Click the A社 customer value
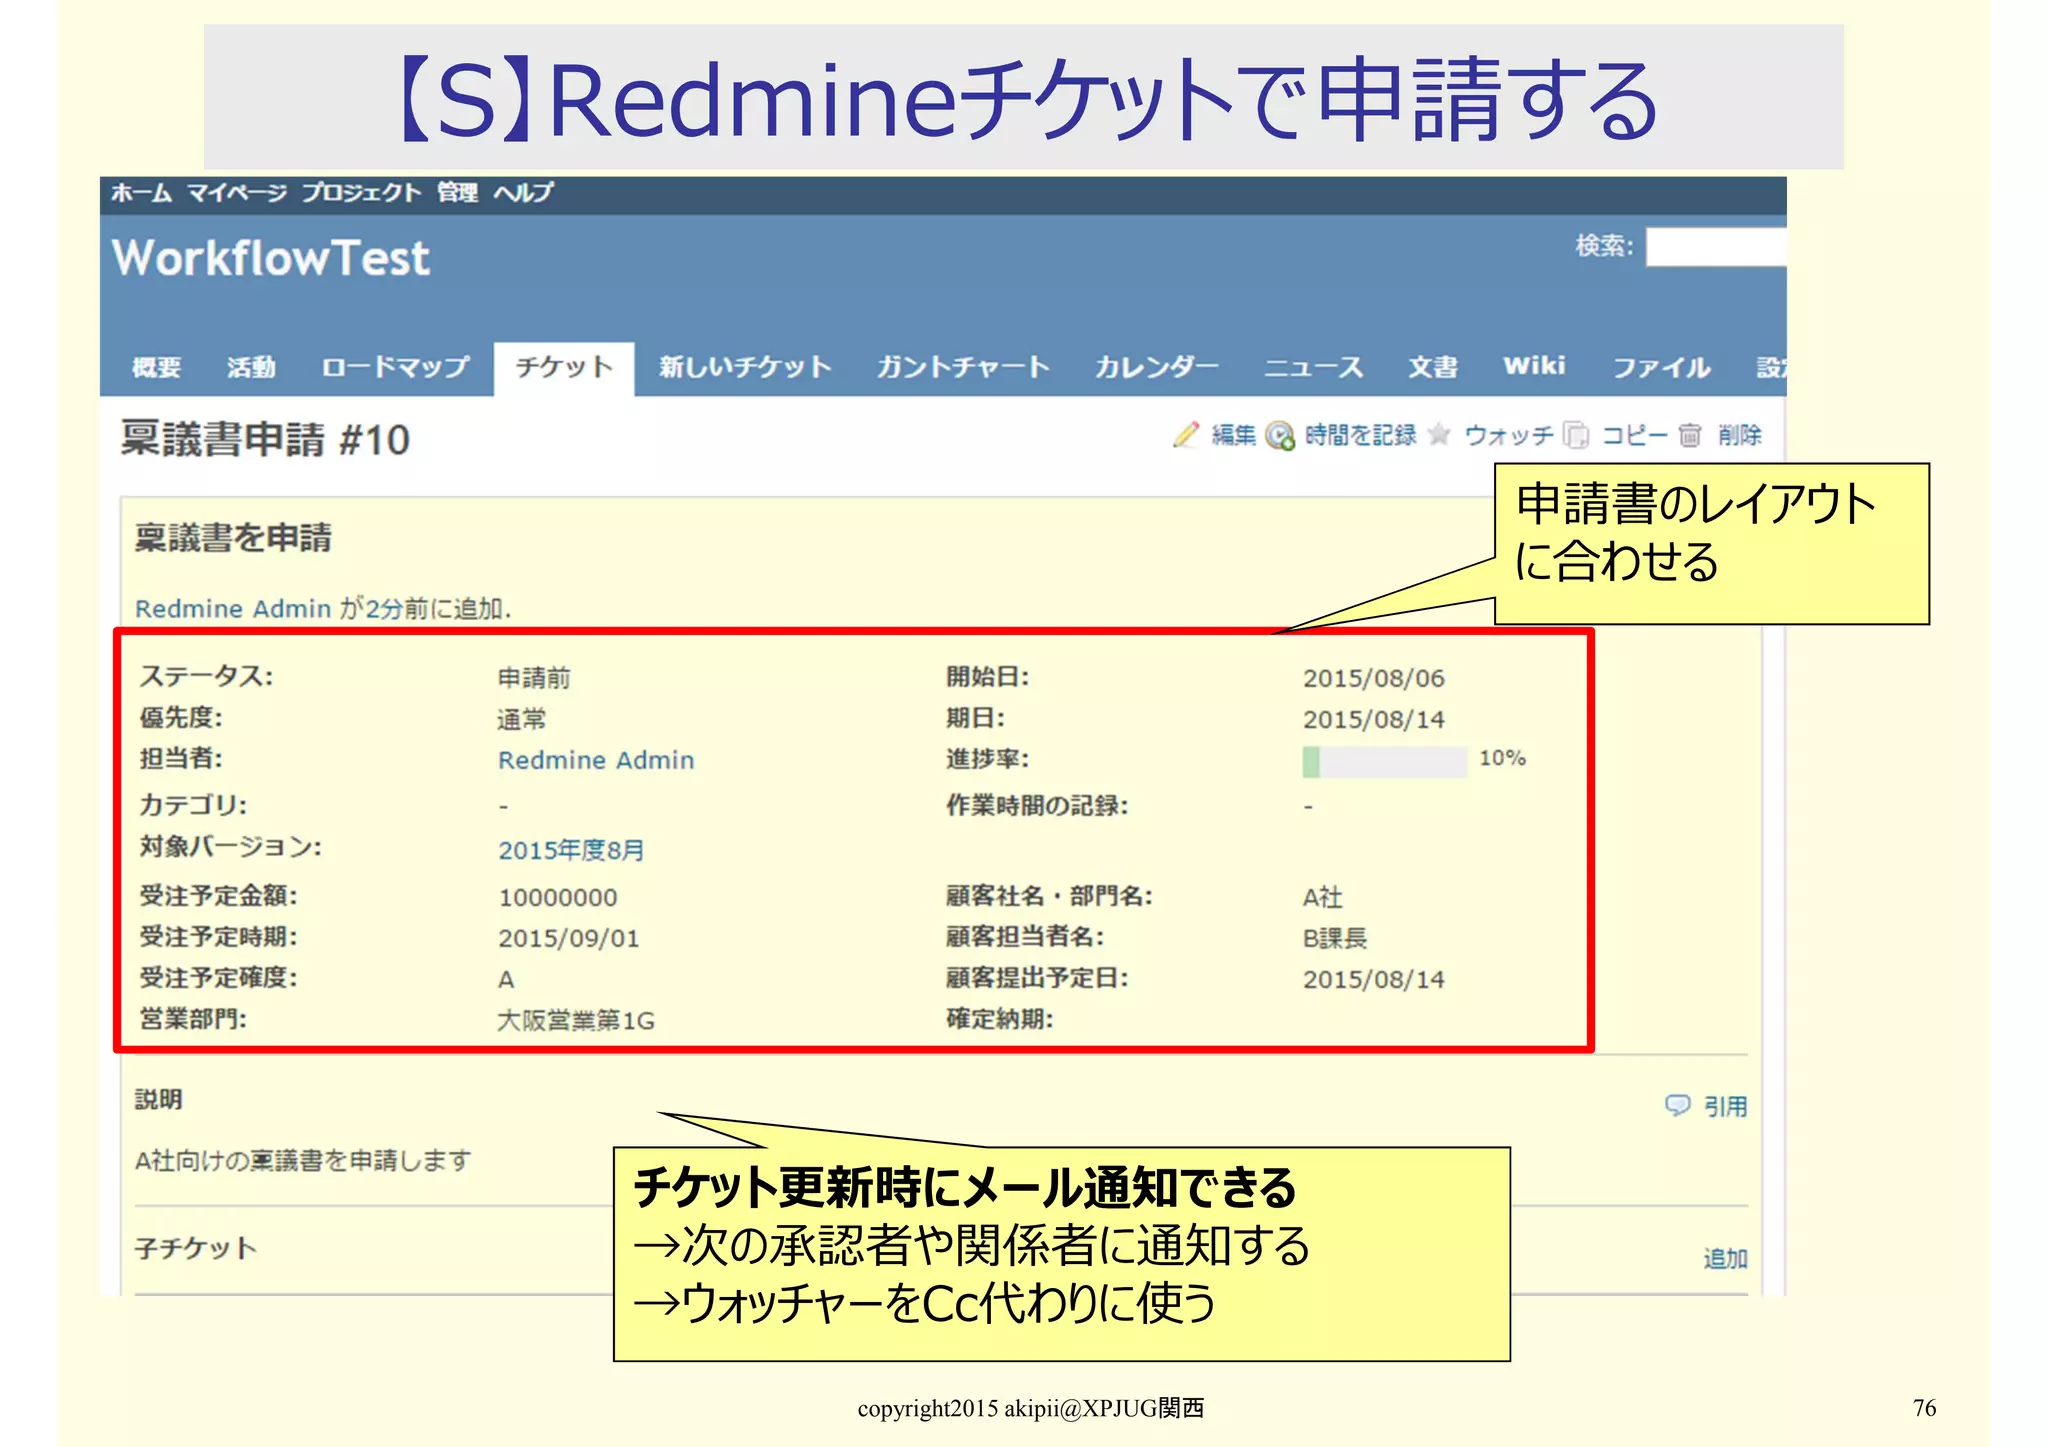This screenshot has width=2048, height=1447. coord(1323,897)
